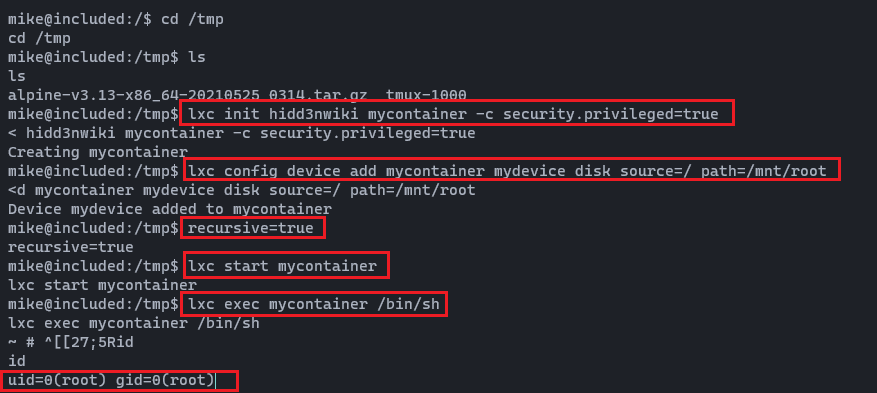Click 'Device mydevice added to mycontainer' output
The image size is (877, 393).
169,209
